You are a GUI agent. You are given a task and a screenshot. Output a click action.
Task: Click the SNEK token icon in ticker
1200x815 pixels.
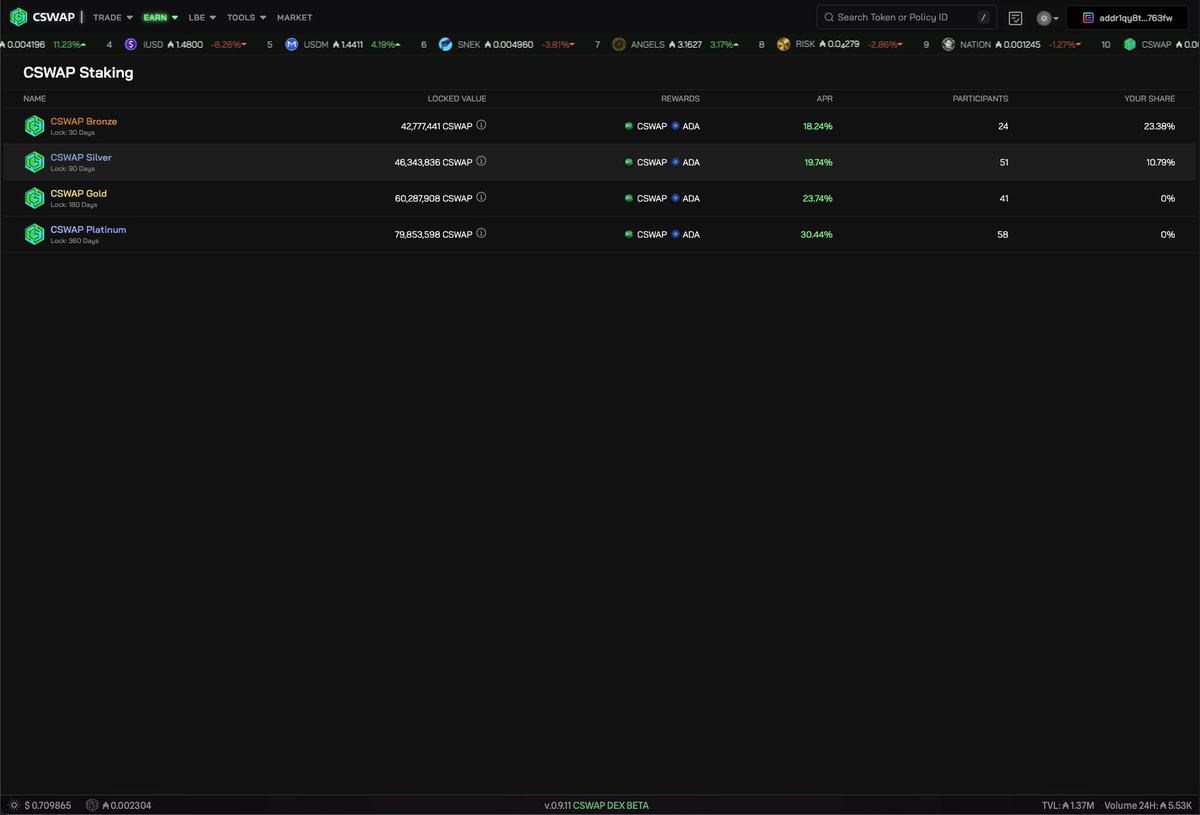point(445,45)
